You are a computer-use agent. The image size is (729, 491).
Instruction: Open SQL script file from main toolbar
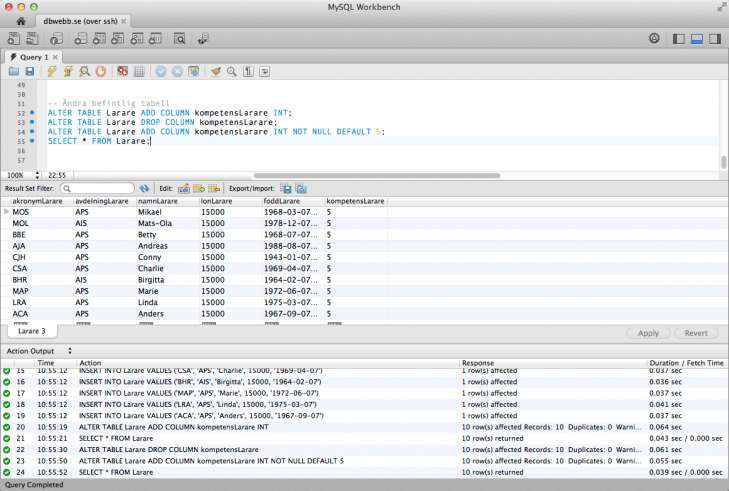point(33,39)
